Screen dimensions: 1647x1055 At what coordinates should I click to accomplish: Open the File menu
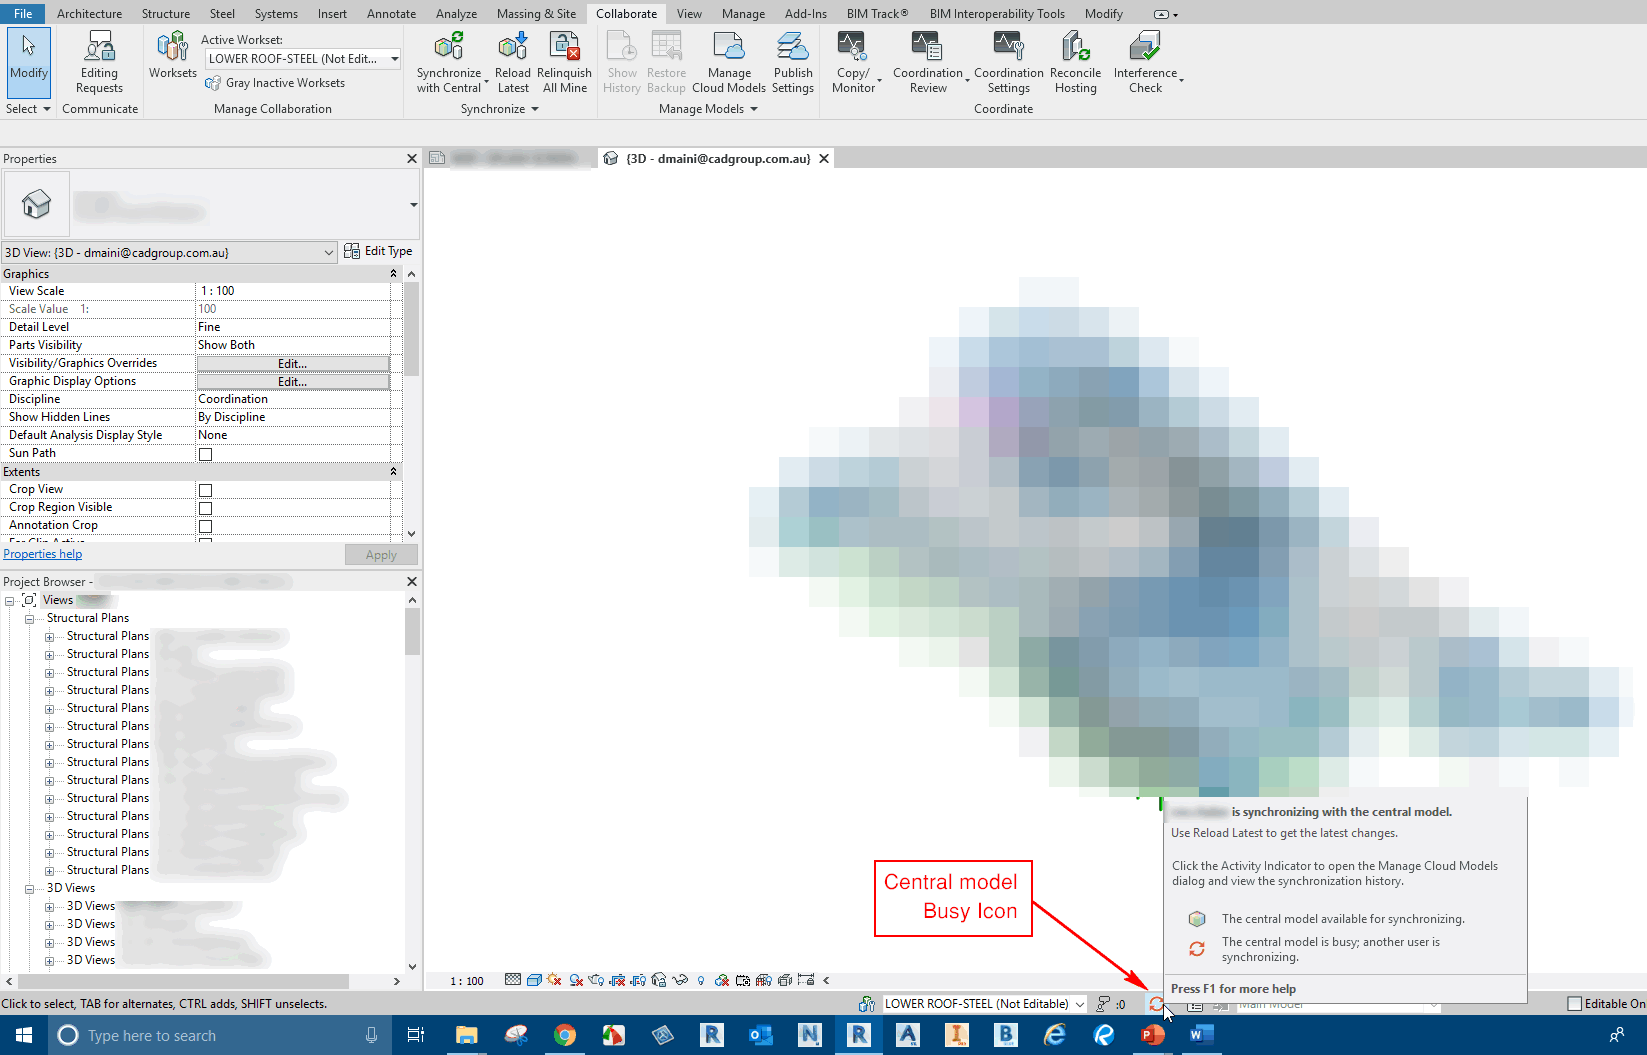pyautogui.click(x=23, y=13)
